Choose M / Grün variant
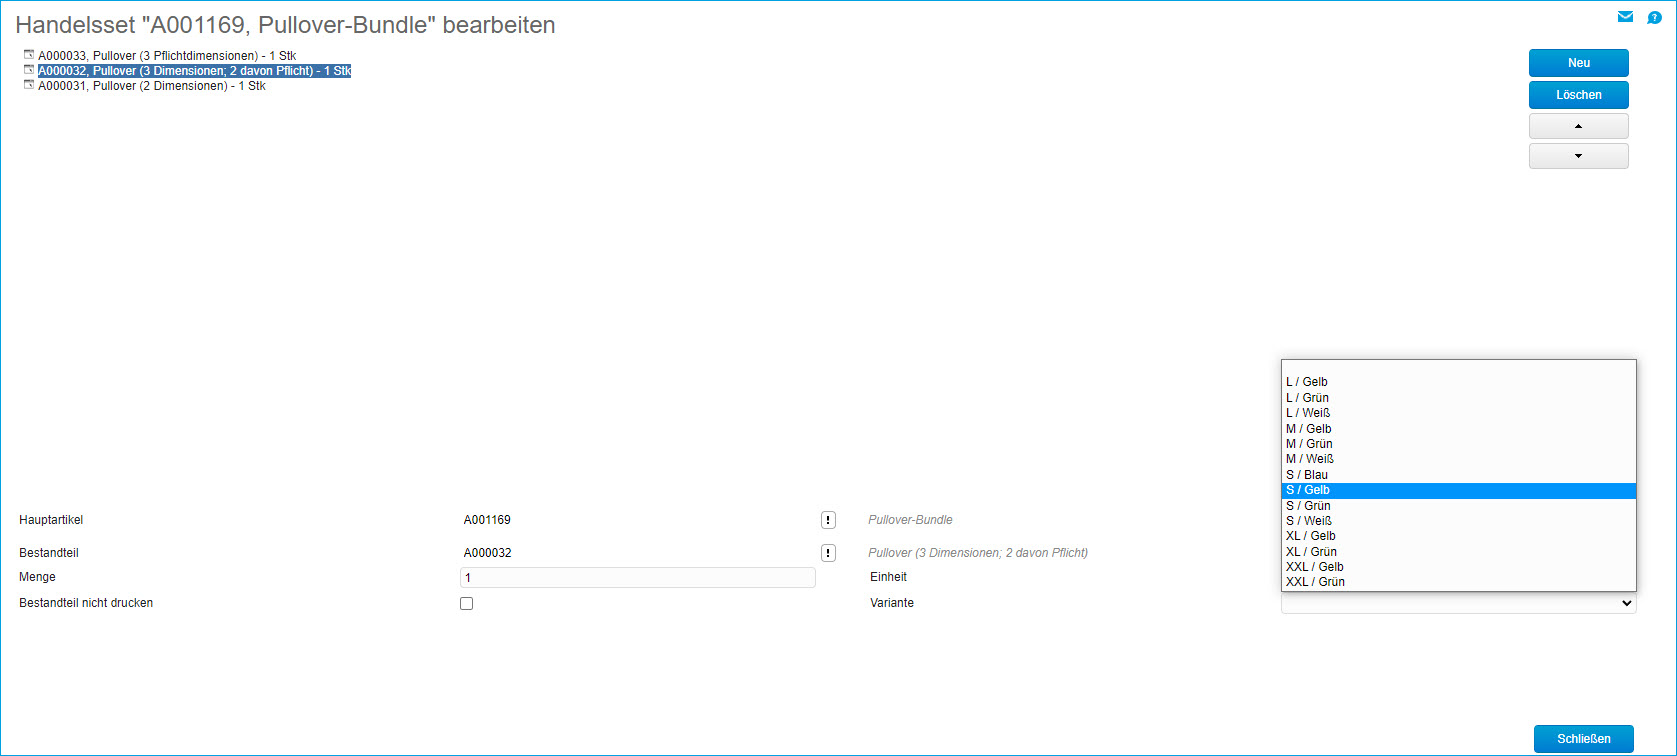1677x756 pixels. (x=1458, y=444)
